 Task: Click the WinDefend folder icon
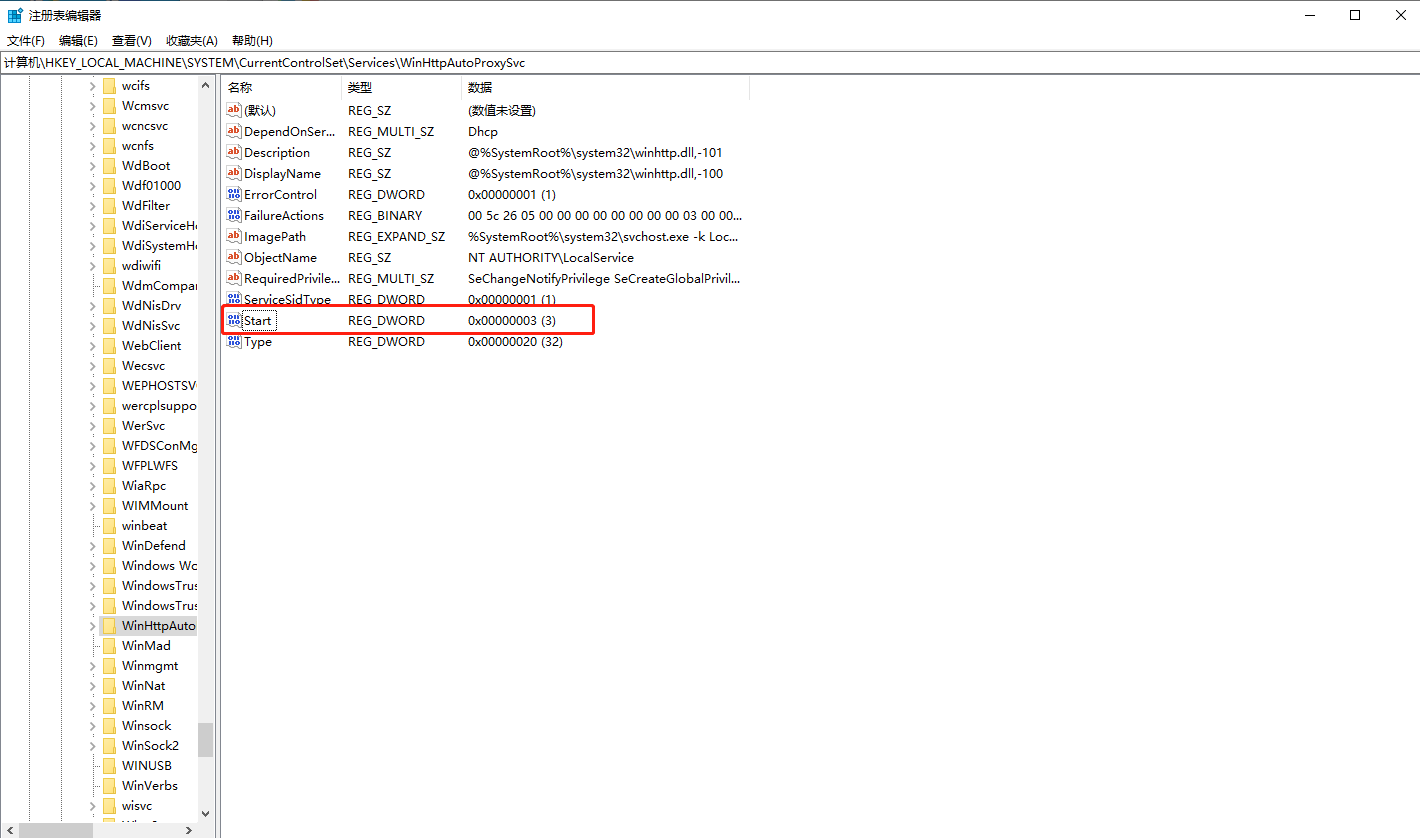click(x=110, y=545)
